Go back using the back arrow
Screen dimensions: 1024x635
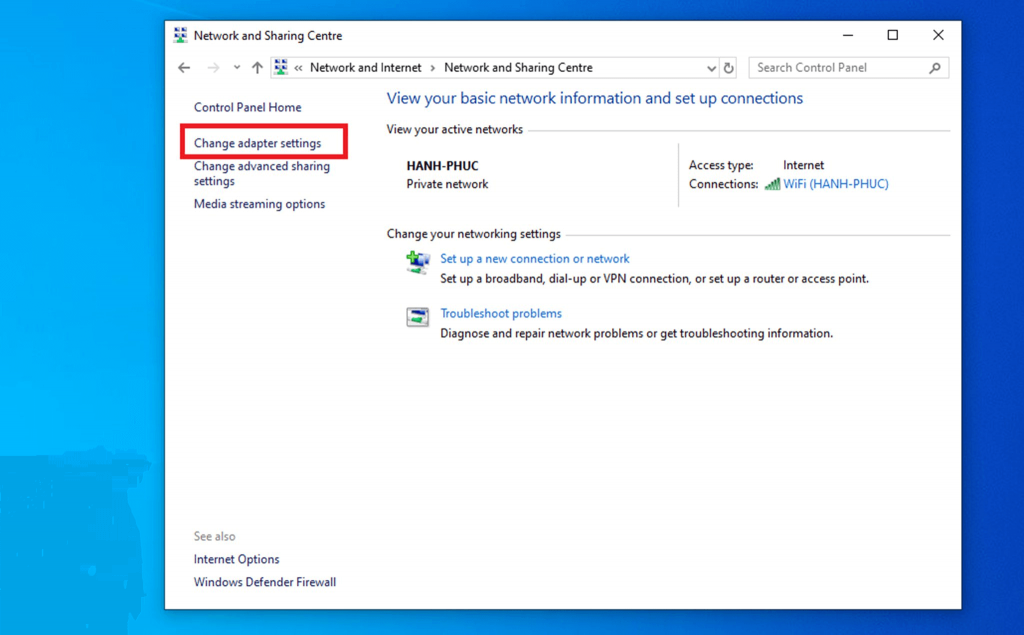184,68
